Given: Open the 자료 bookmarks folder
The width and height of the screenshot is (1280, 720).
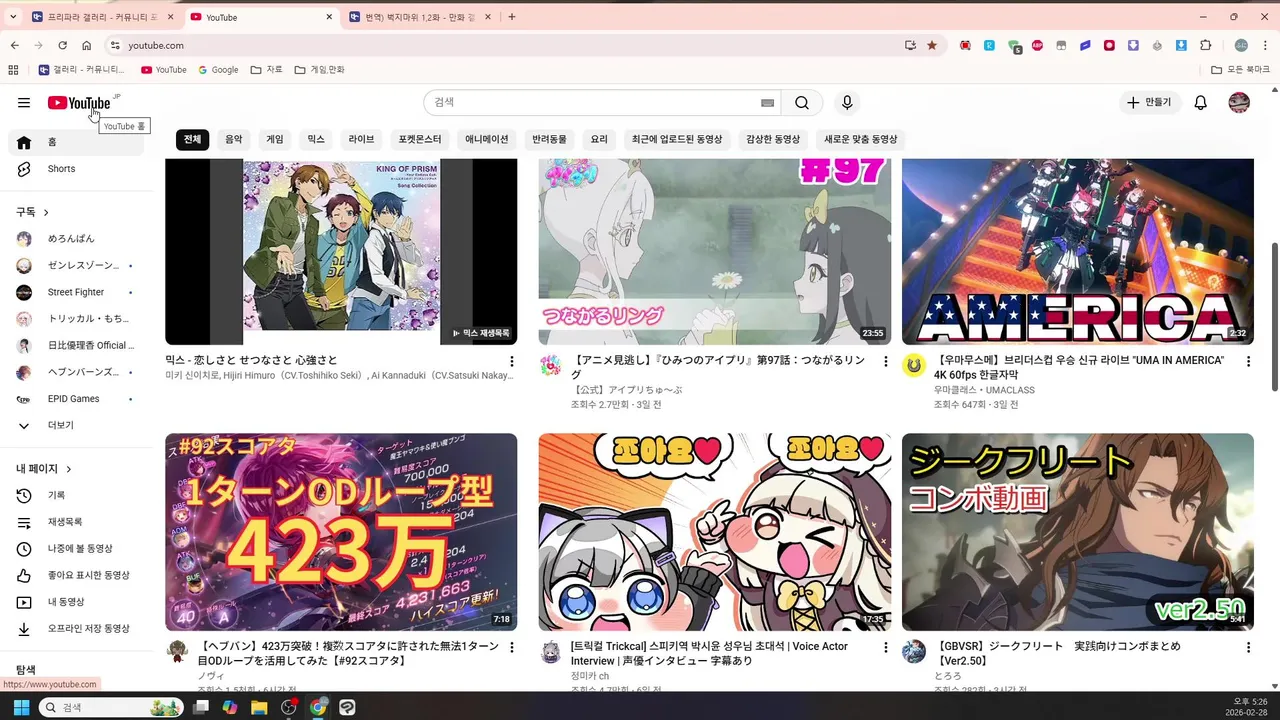Looking at the screenshot, I should (x=267, y=70).
